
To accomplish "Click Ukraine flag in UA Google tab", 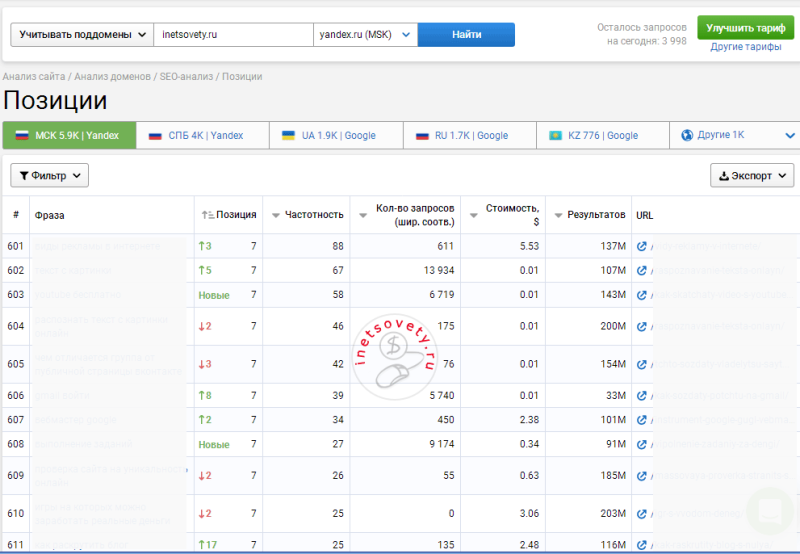I will coord(288,136).
